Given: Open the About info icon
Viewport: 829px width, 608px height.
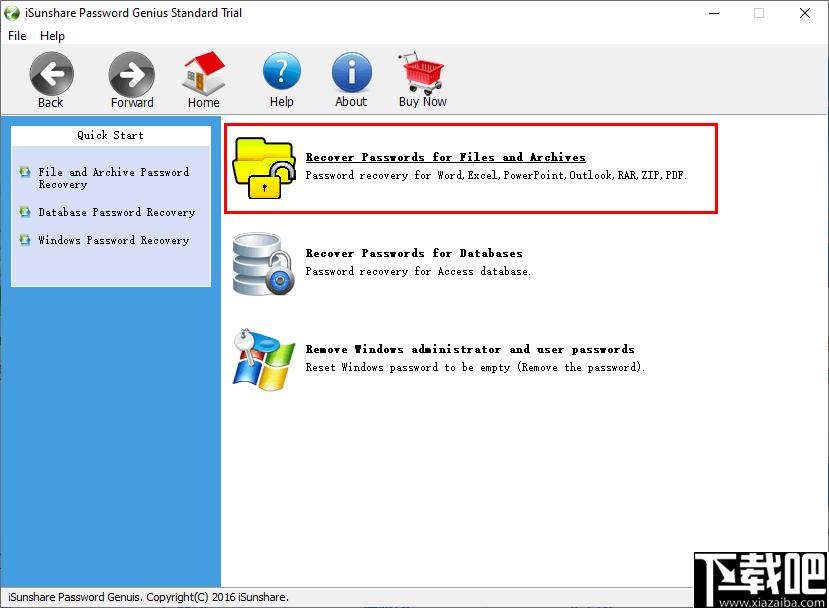Looking at the screenshot, I should pos(352,72).
